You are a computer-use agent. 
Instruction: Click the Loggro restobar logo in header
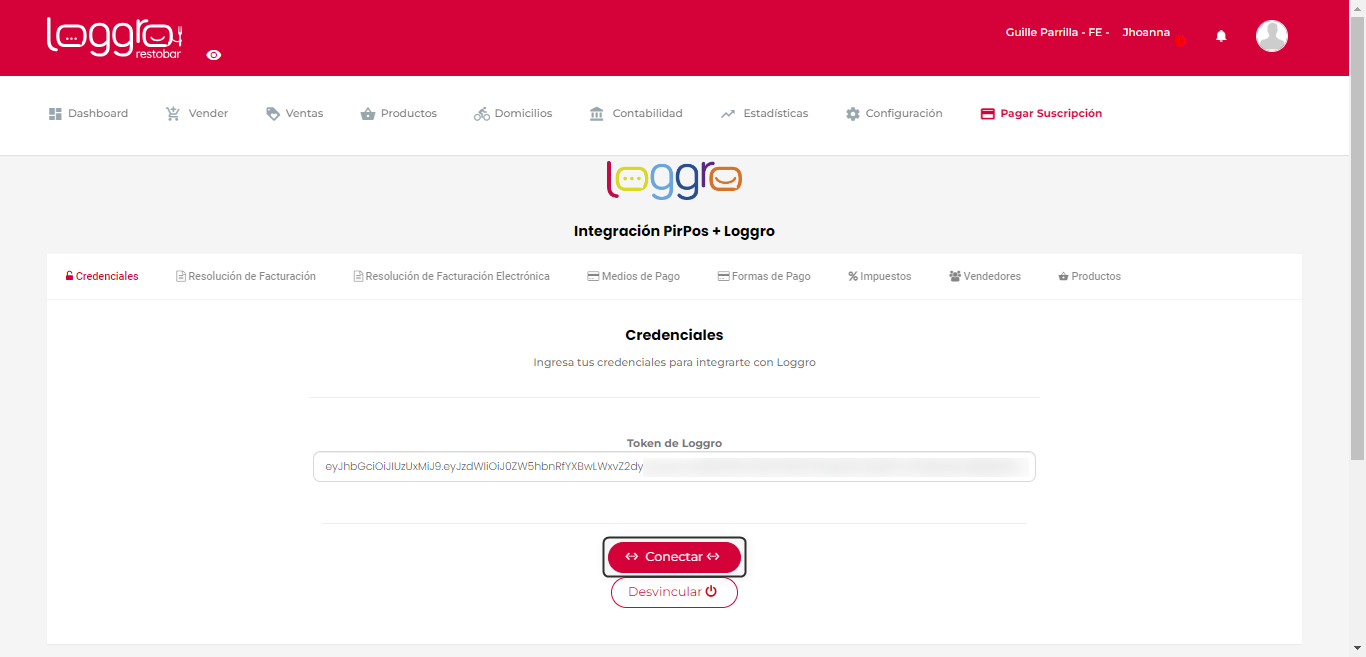coord(114,38)
